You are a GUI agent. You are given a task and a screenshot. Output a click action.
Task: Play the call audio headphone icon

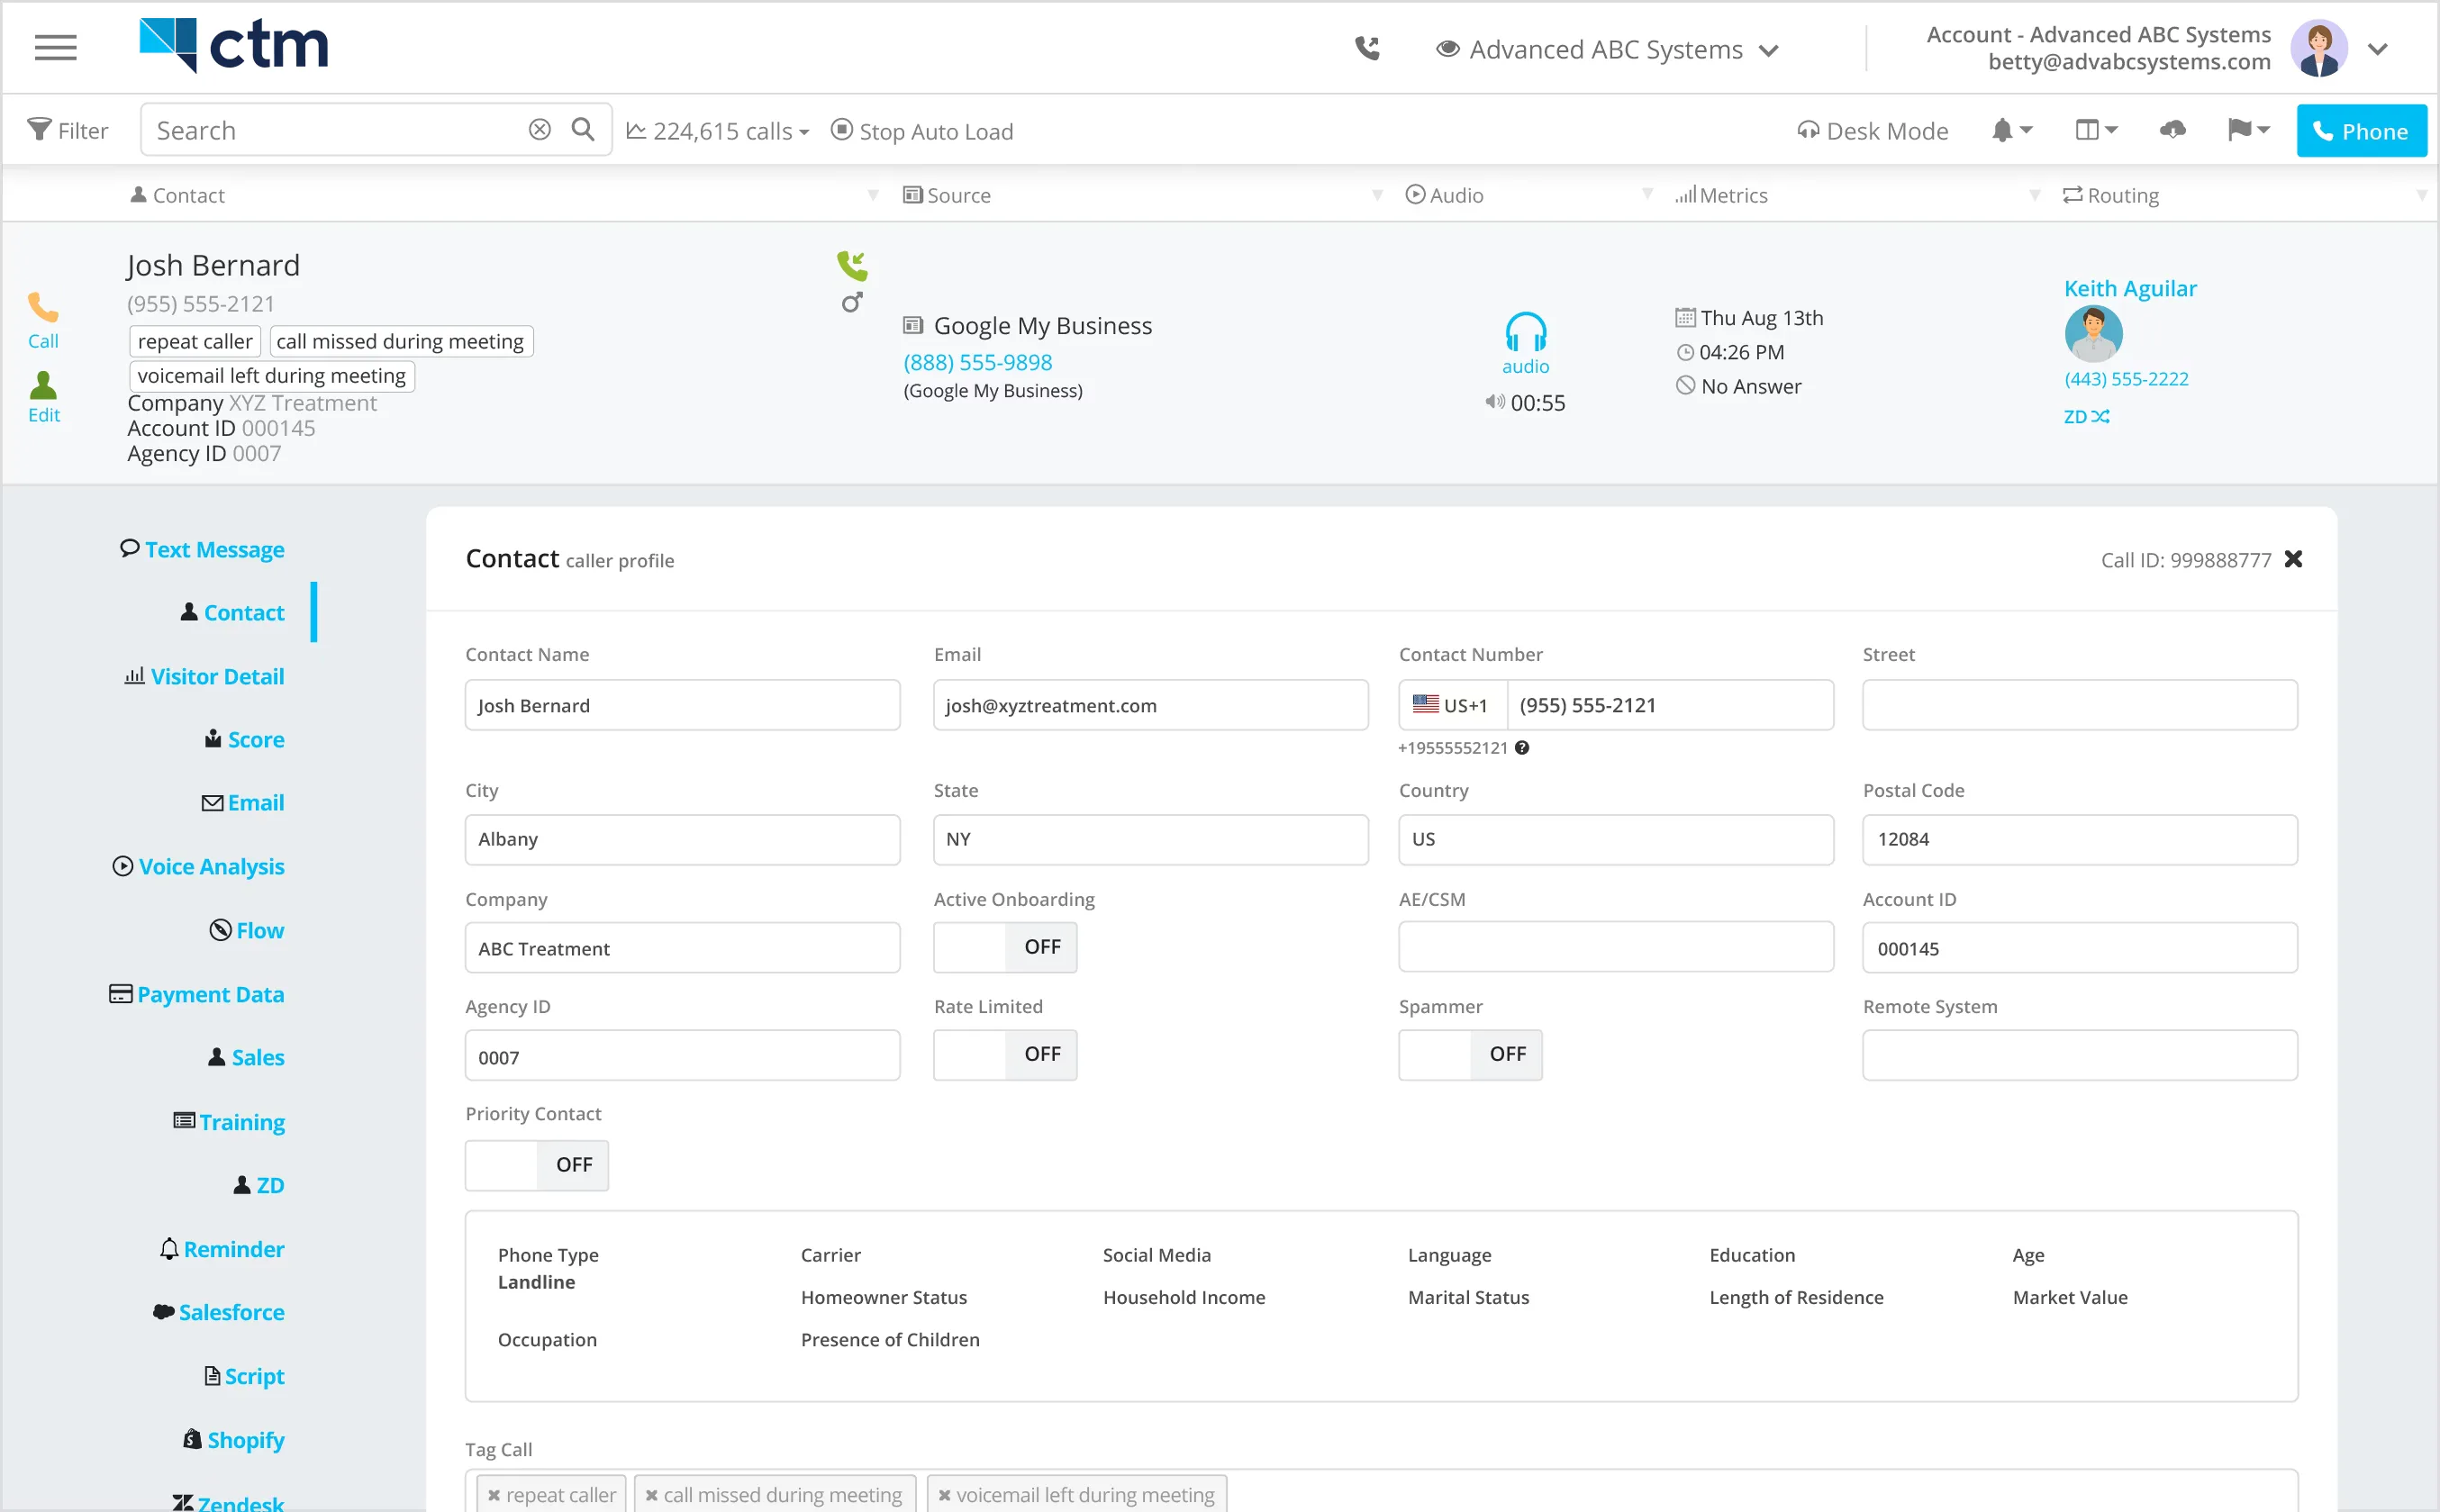1526,331
